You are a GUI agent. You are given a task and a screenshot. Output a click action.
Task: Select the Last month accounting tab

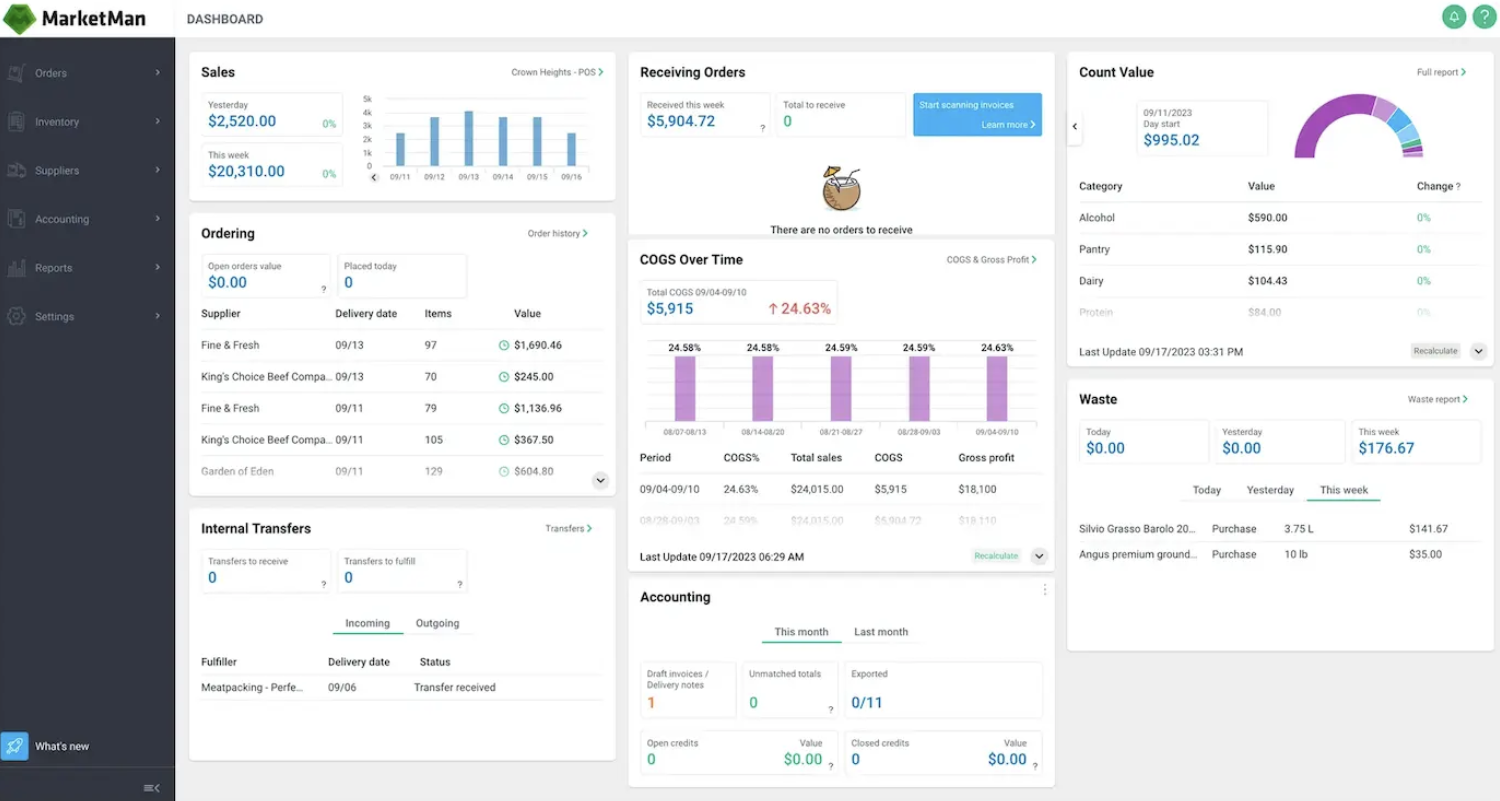point(880,632)
